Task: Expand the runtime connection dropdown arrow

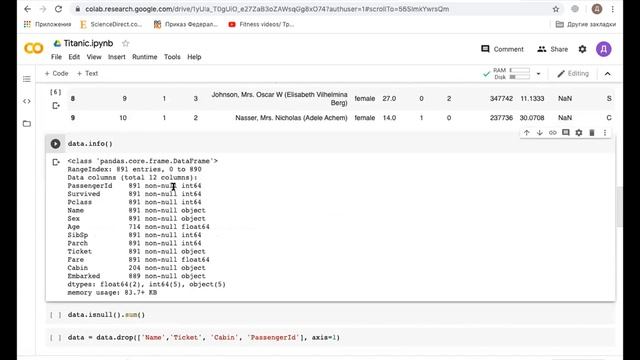Action: [x=538, y=74]
